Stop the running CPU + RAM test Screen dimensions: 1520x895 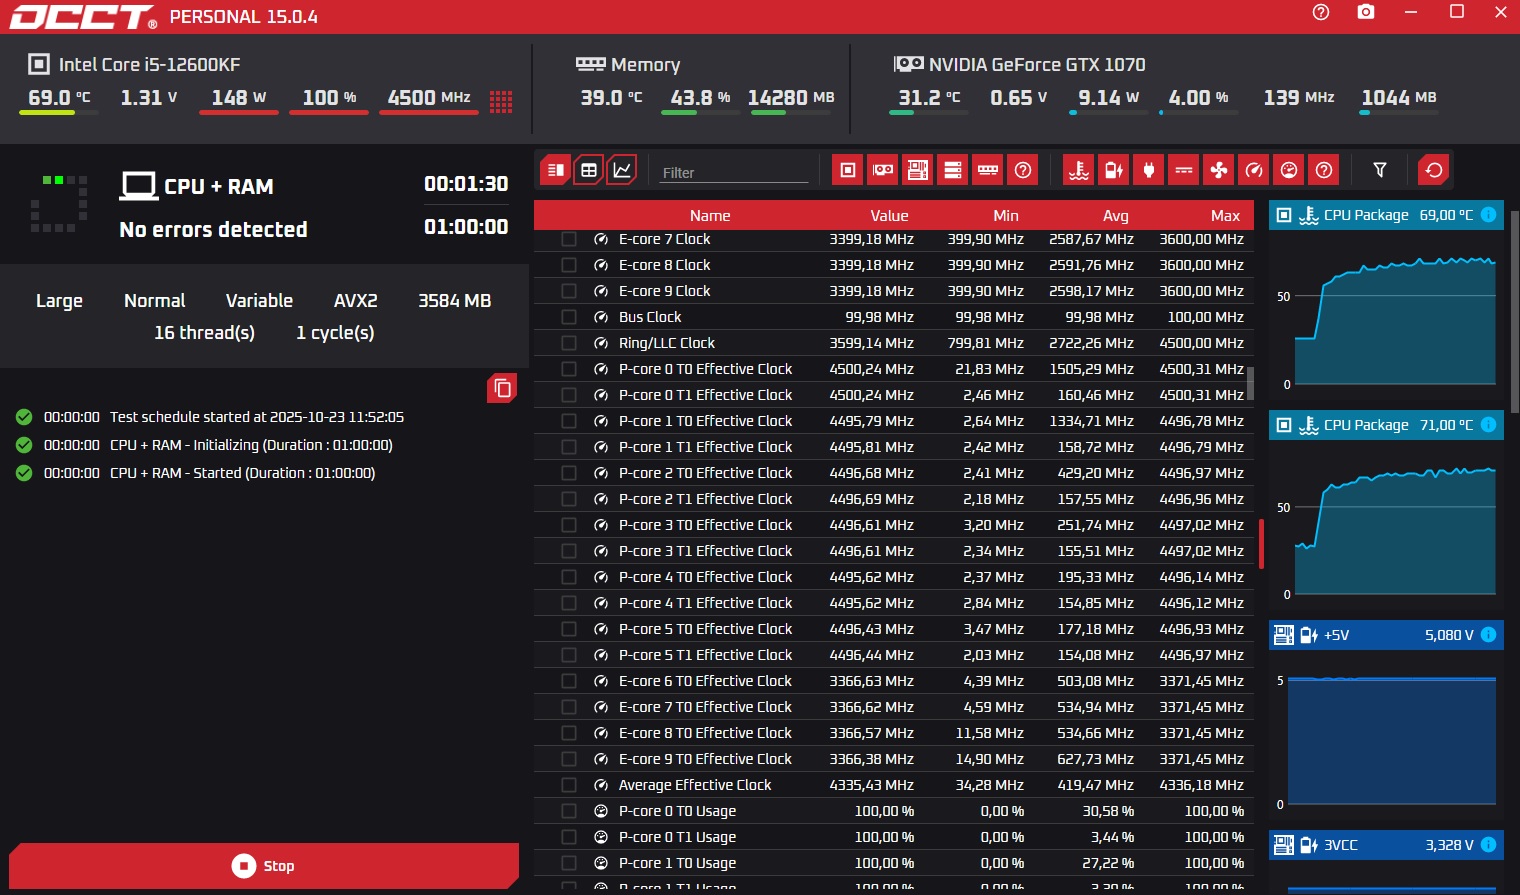(x=264, y=866)
